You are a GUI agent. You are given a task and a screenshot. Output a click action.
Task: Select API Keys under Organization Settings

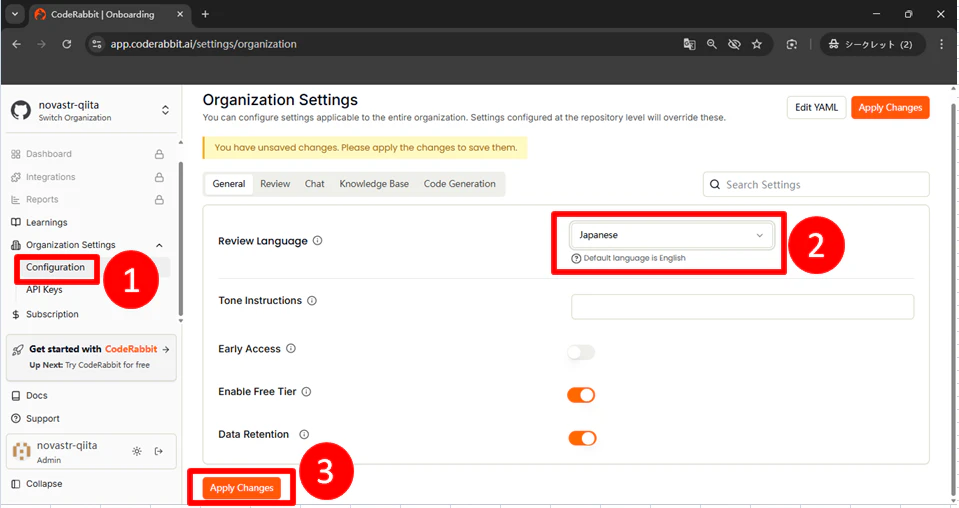coord(44,289)
